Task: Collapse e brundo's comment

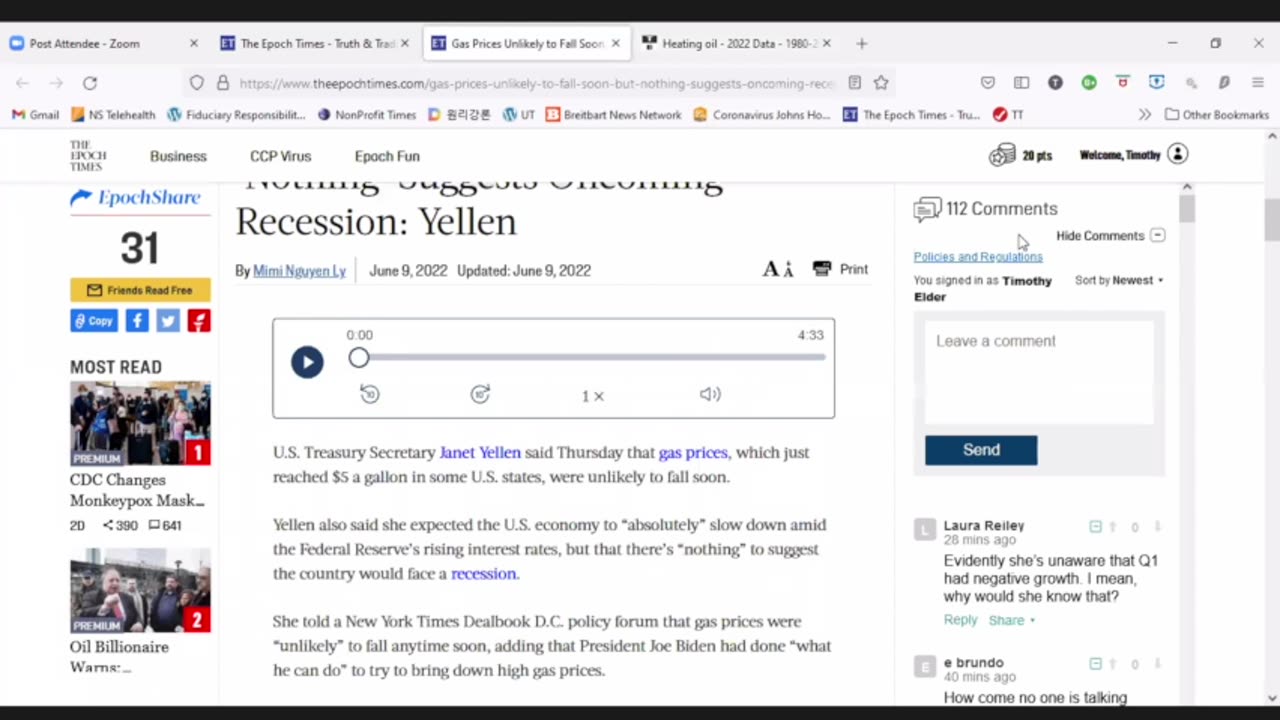Action: [x=1095, y=664]
